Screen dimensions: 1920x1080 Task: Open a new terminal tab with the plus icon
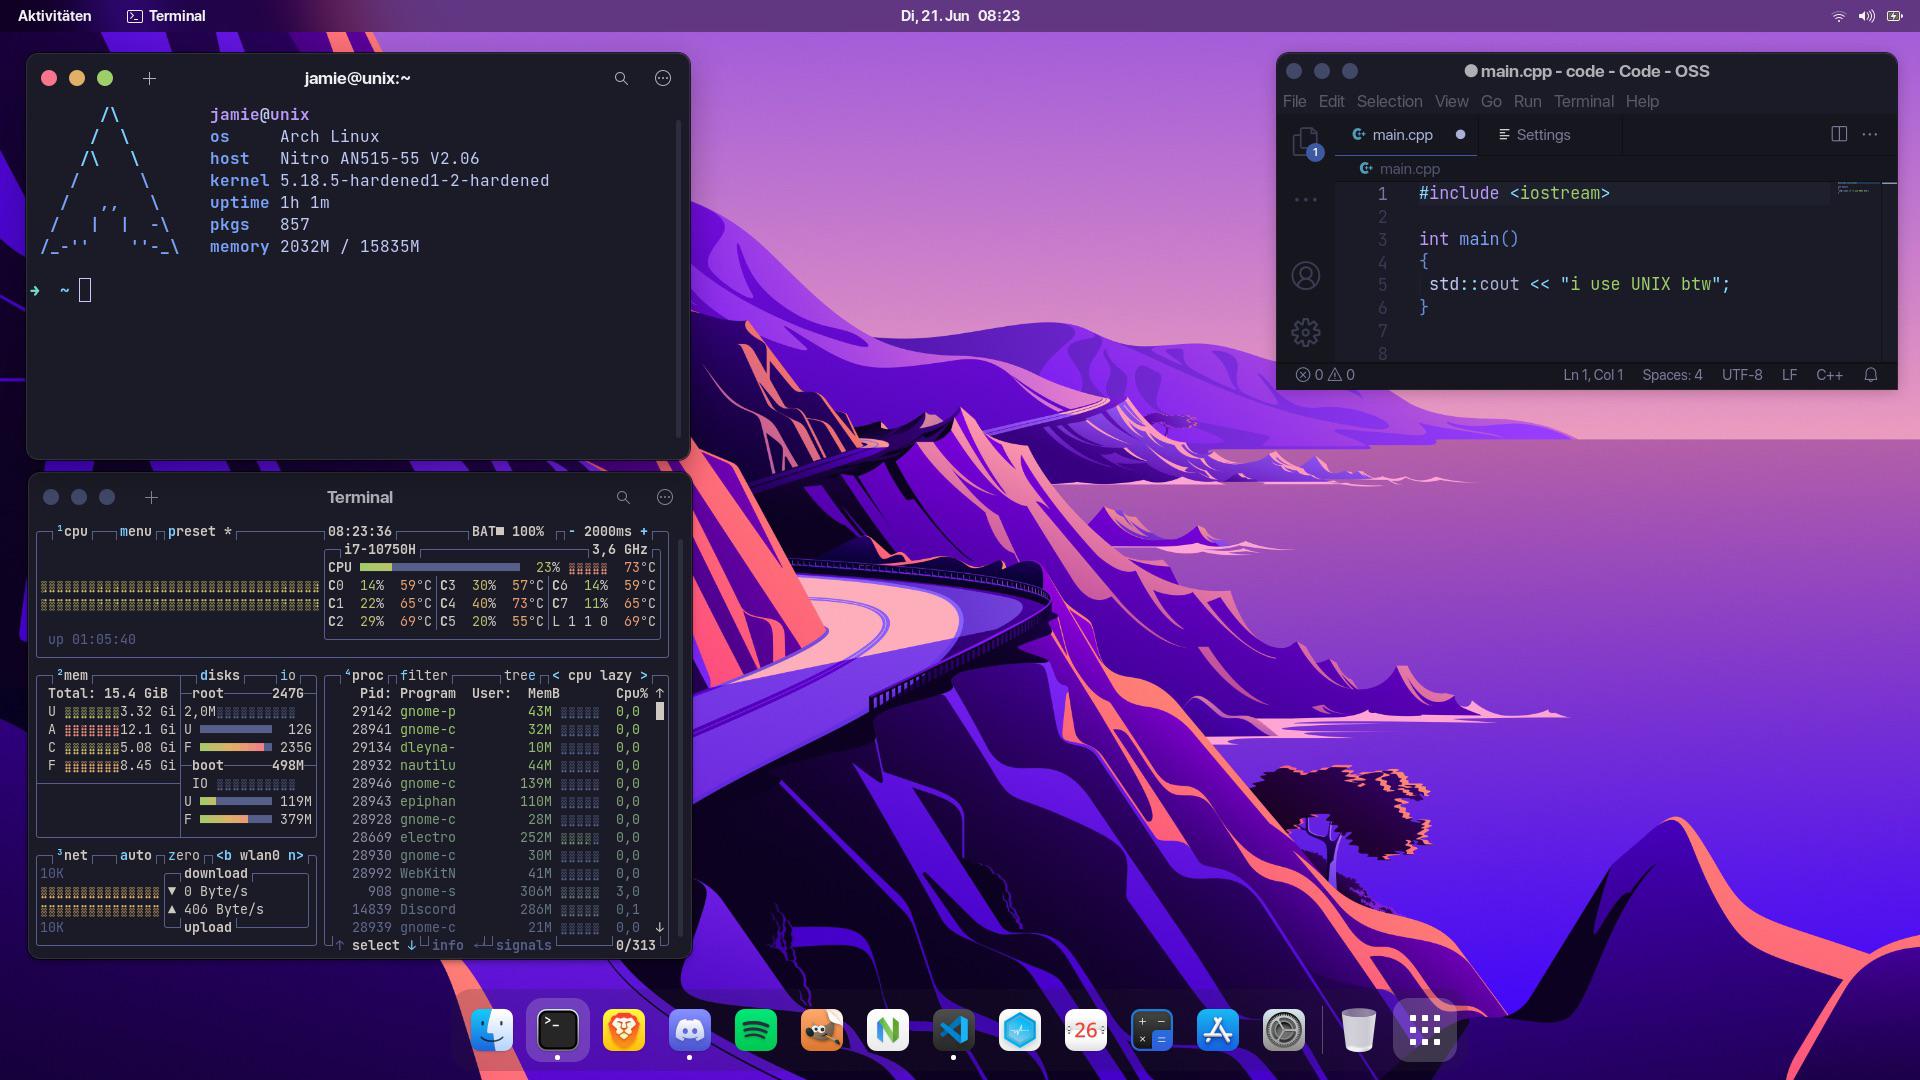[x=150, y=77]
